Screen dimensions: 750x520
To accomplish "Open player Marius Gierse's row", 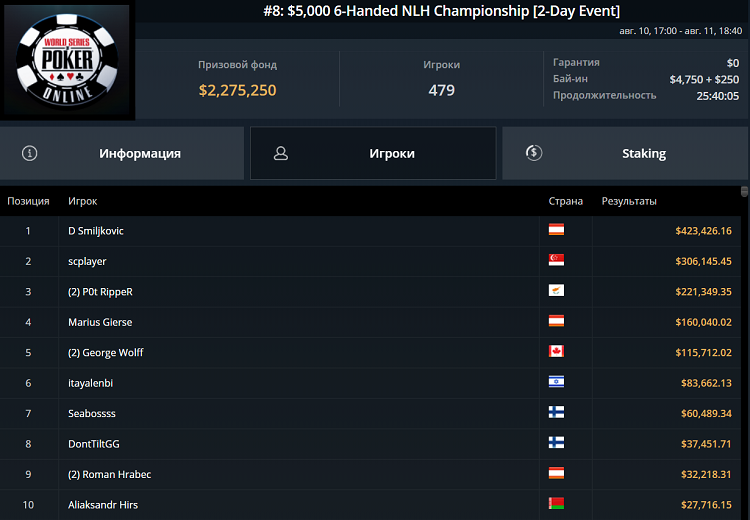I will pos(100,322).
